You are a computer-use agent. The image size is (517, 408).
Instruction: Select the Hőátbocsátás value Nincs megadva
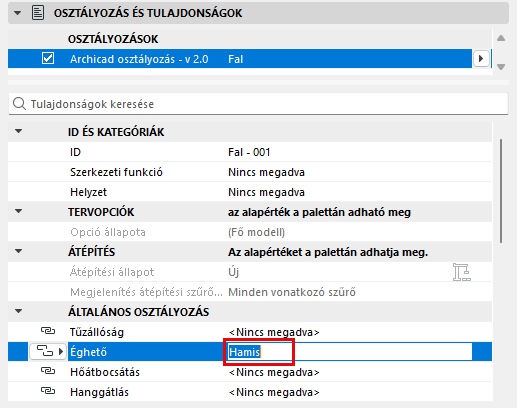274,372
